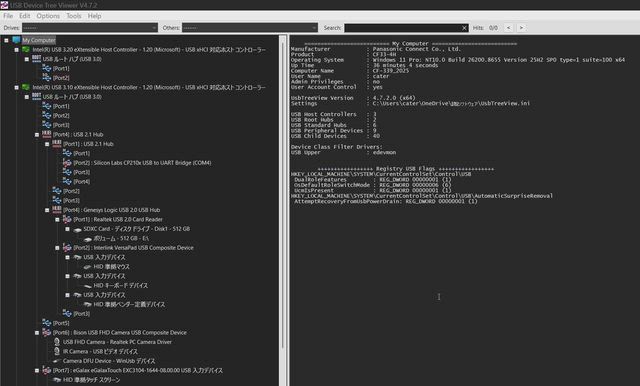Collapse root hub under USB 3.10 controller

(x=27, y=97)
